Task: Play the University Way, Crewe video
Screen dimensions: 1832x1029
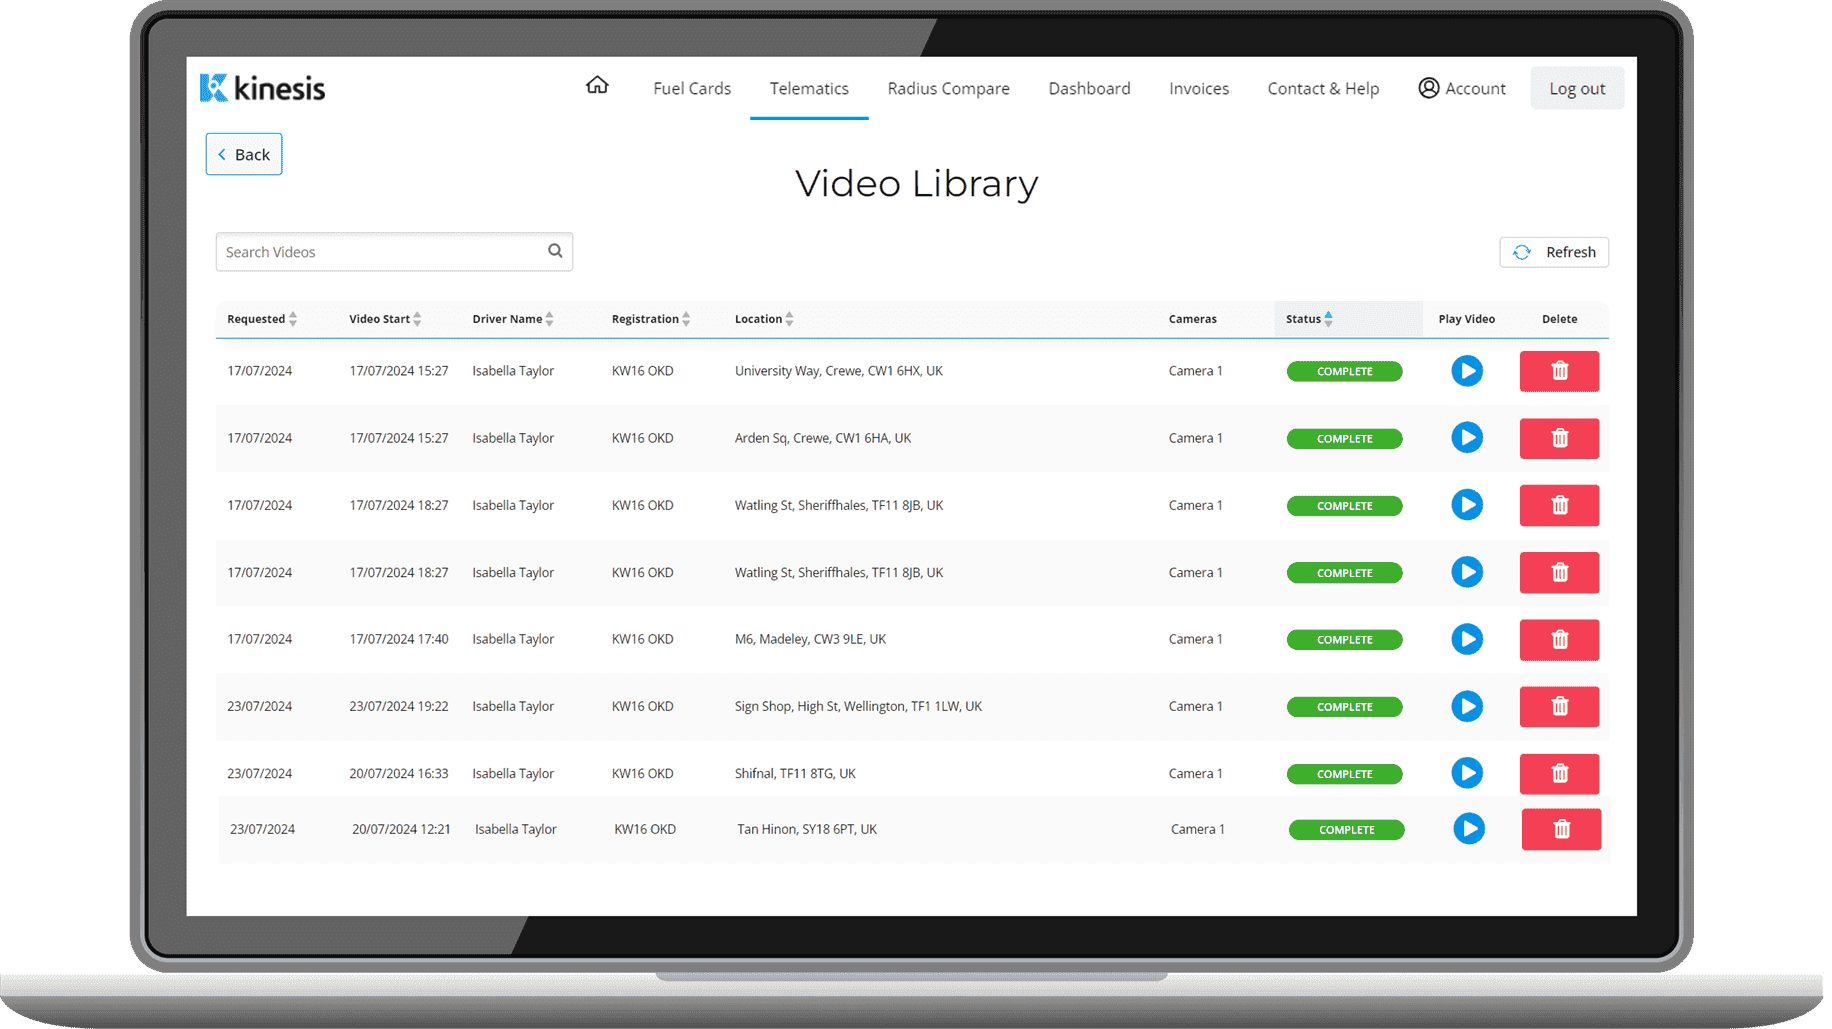Action: (1466, 371)
